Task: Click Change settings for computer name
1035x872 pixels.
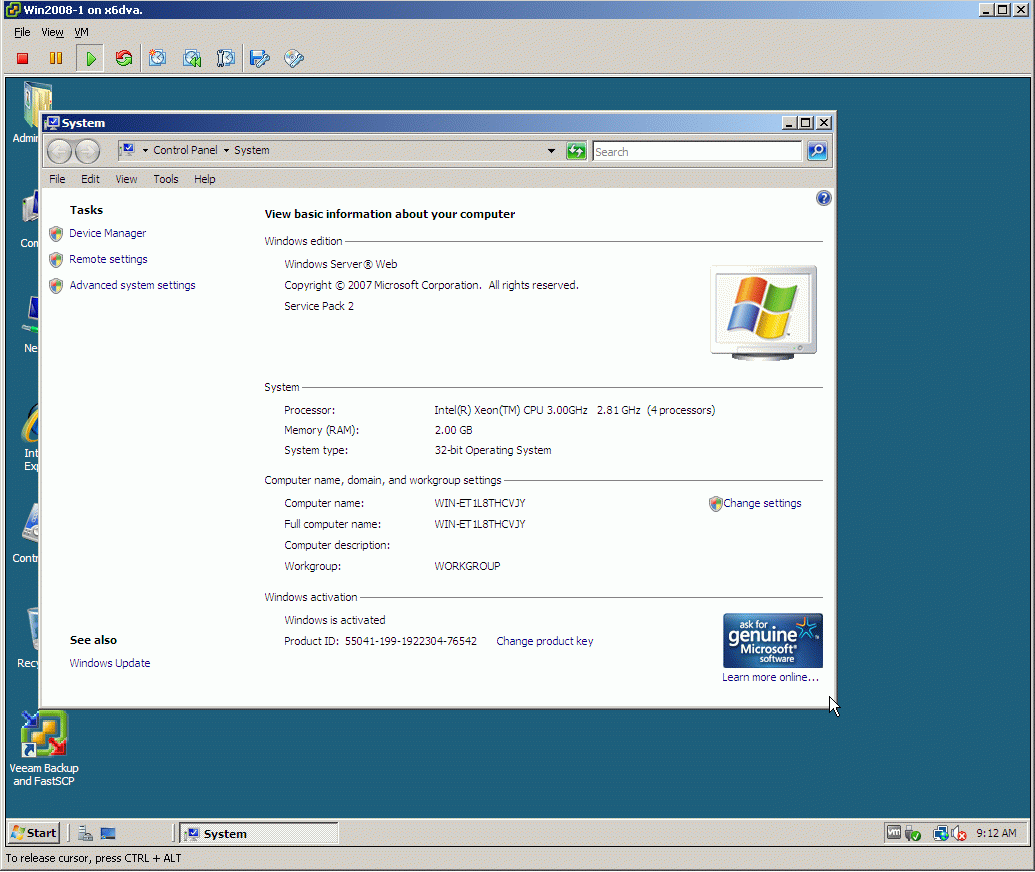Action: 762,503
